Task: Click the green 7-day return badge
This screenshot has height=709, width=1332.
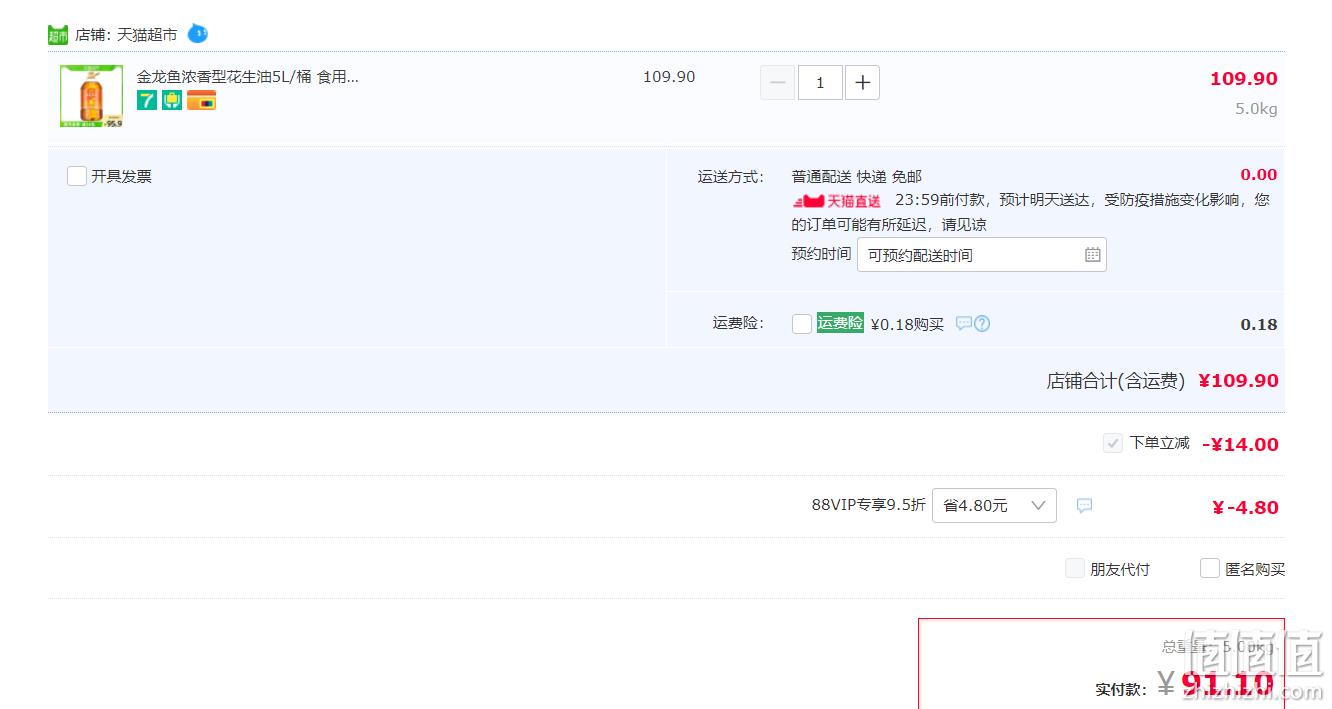Action: 147,100
